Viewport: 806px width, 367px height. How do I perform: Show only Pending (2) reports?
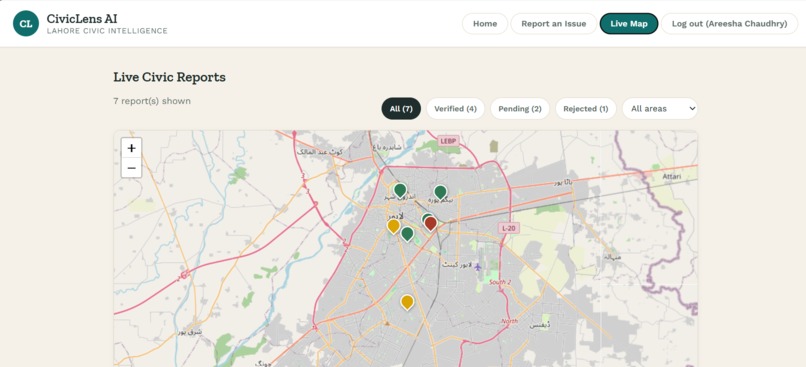[x=520, y=108]
